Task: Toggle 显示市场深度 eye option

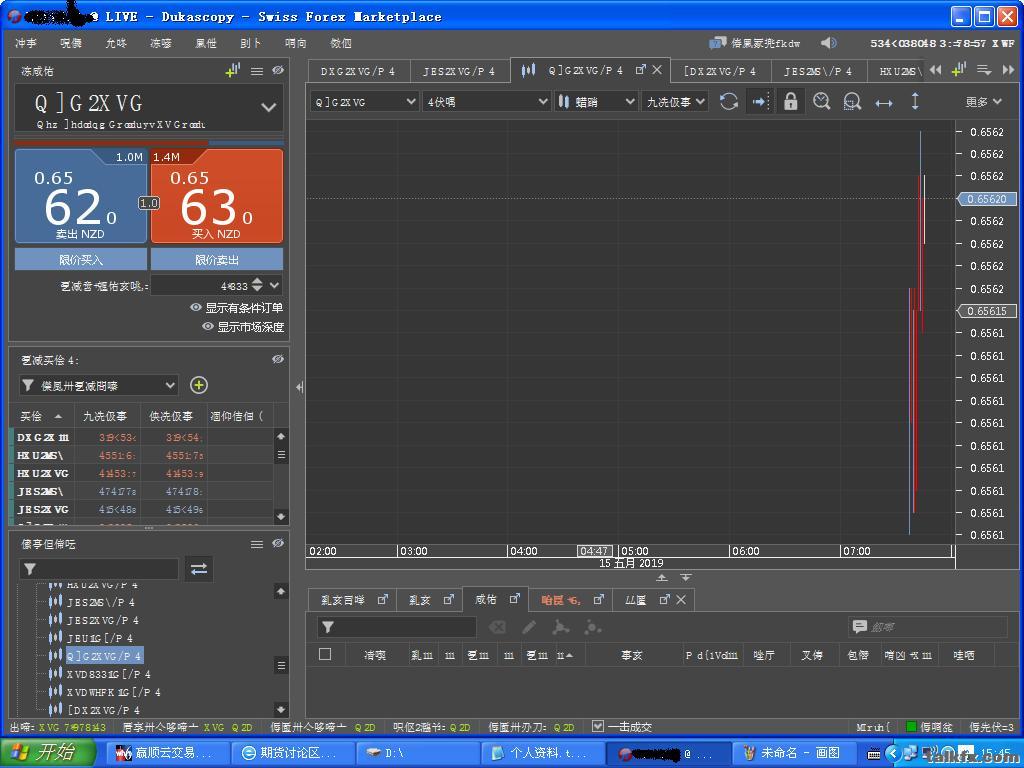Action: 243,327
